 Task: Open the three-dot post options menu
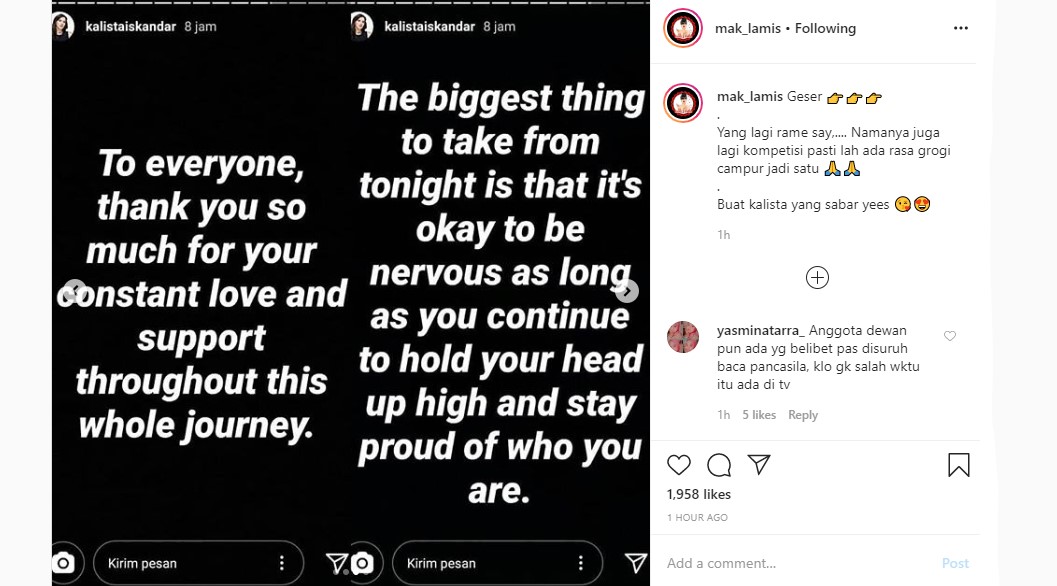961,29
